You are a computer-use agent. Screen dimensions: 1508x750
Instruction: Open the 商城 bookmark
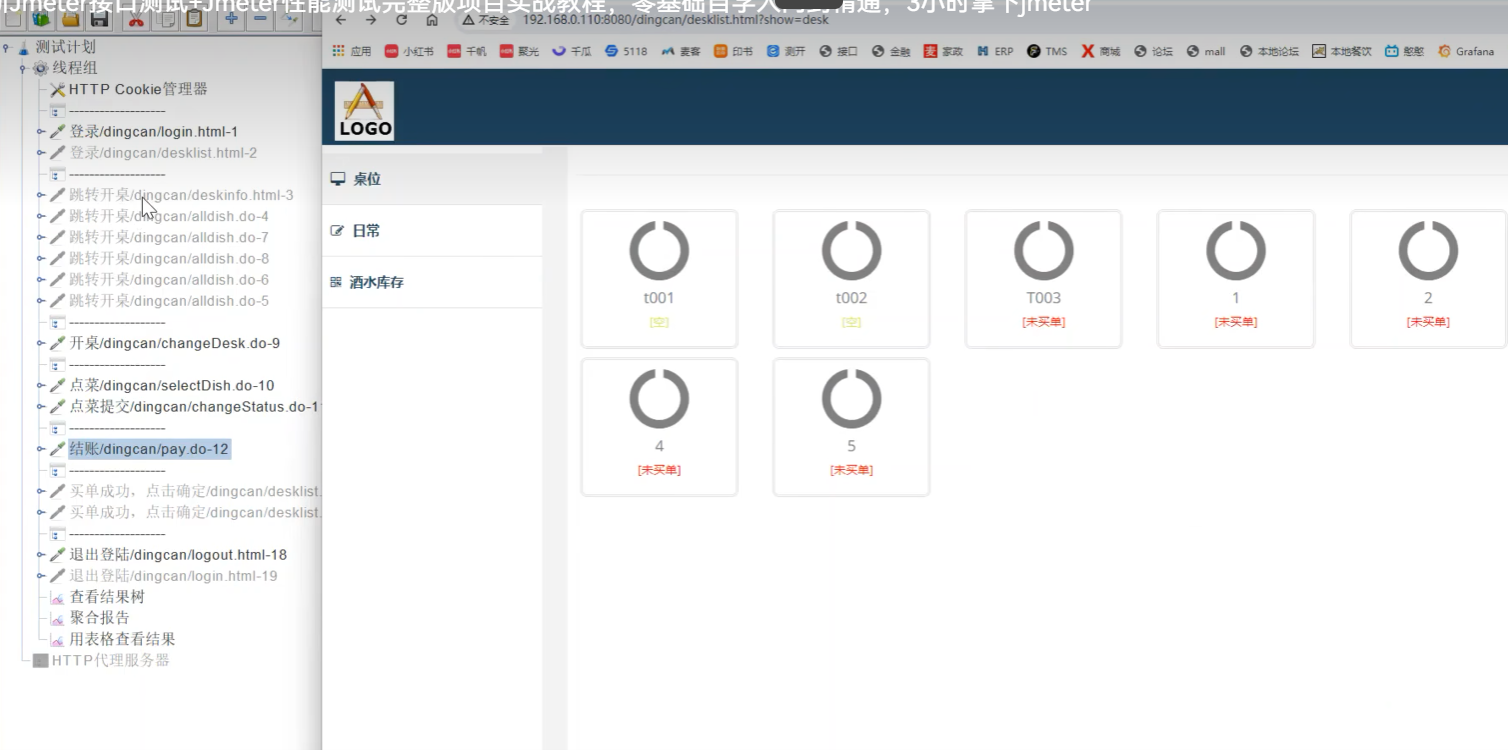click(x=1101, y=51)
